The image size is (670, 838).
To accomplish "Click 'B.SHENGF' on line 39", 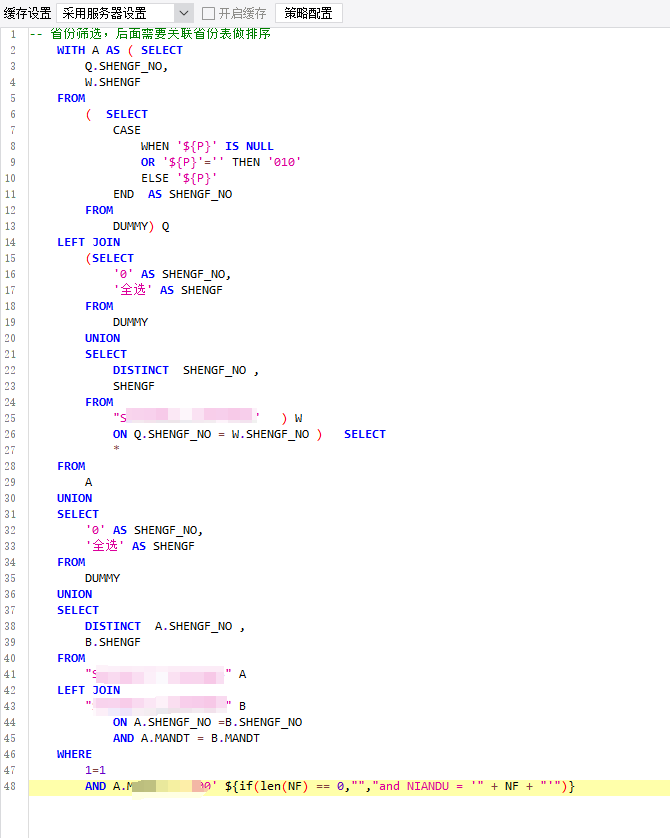I will [113, 642].
